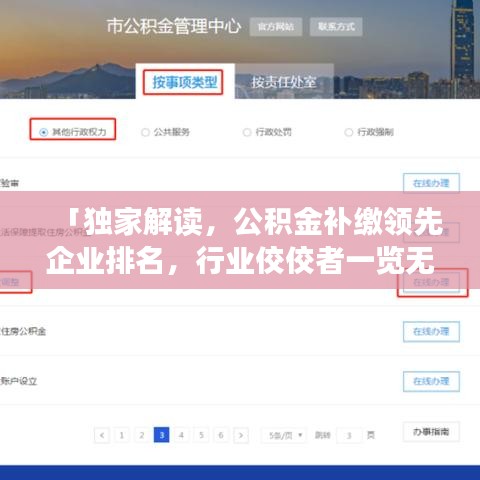Go to next page arrow
This screenshot has height=480, width=480.
tap(241, 435)
